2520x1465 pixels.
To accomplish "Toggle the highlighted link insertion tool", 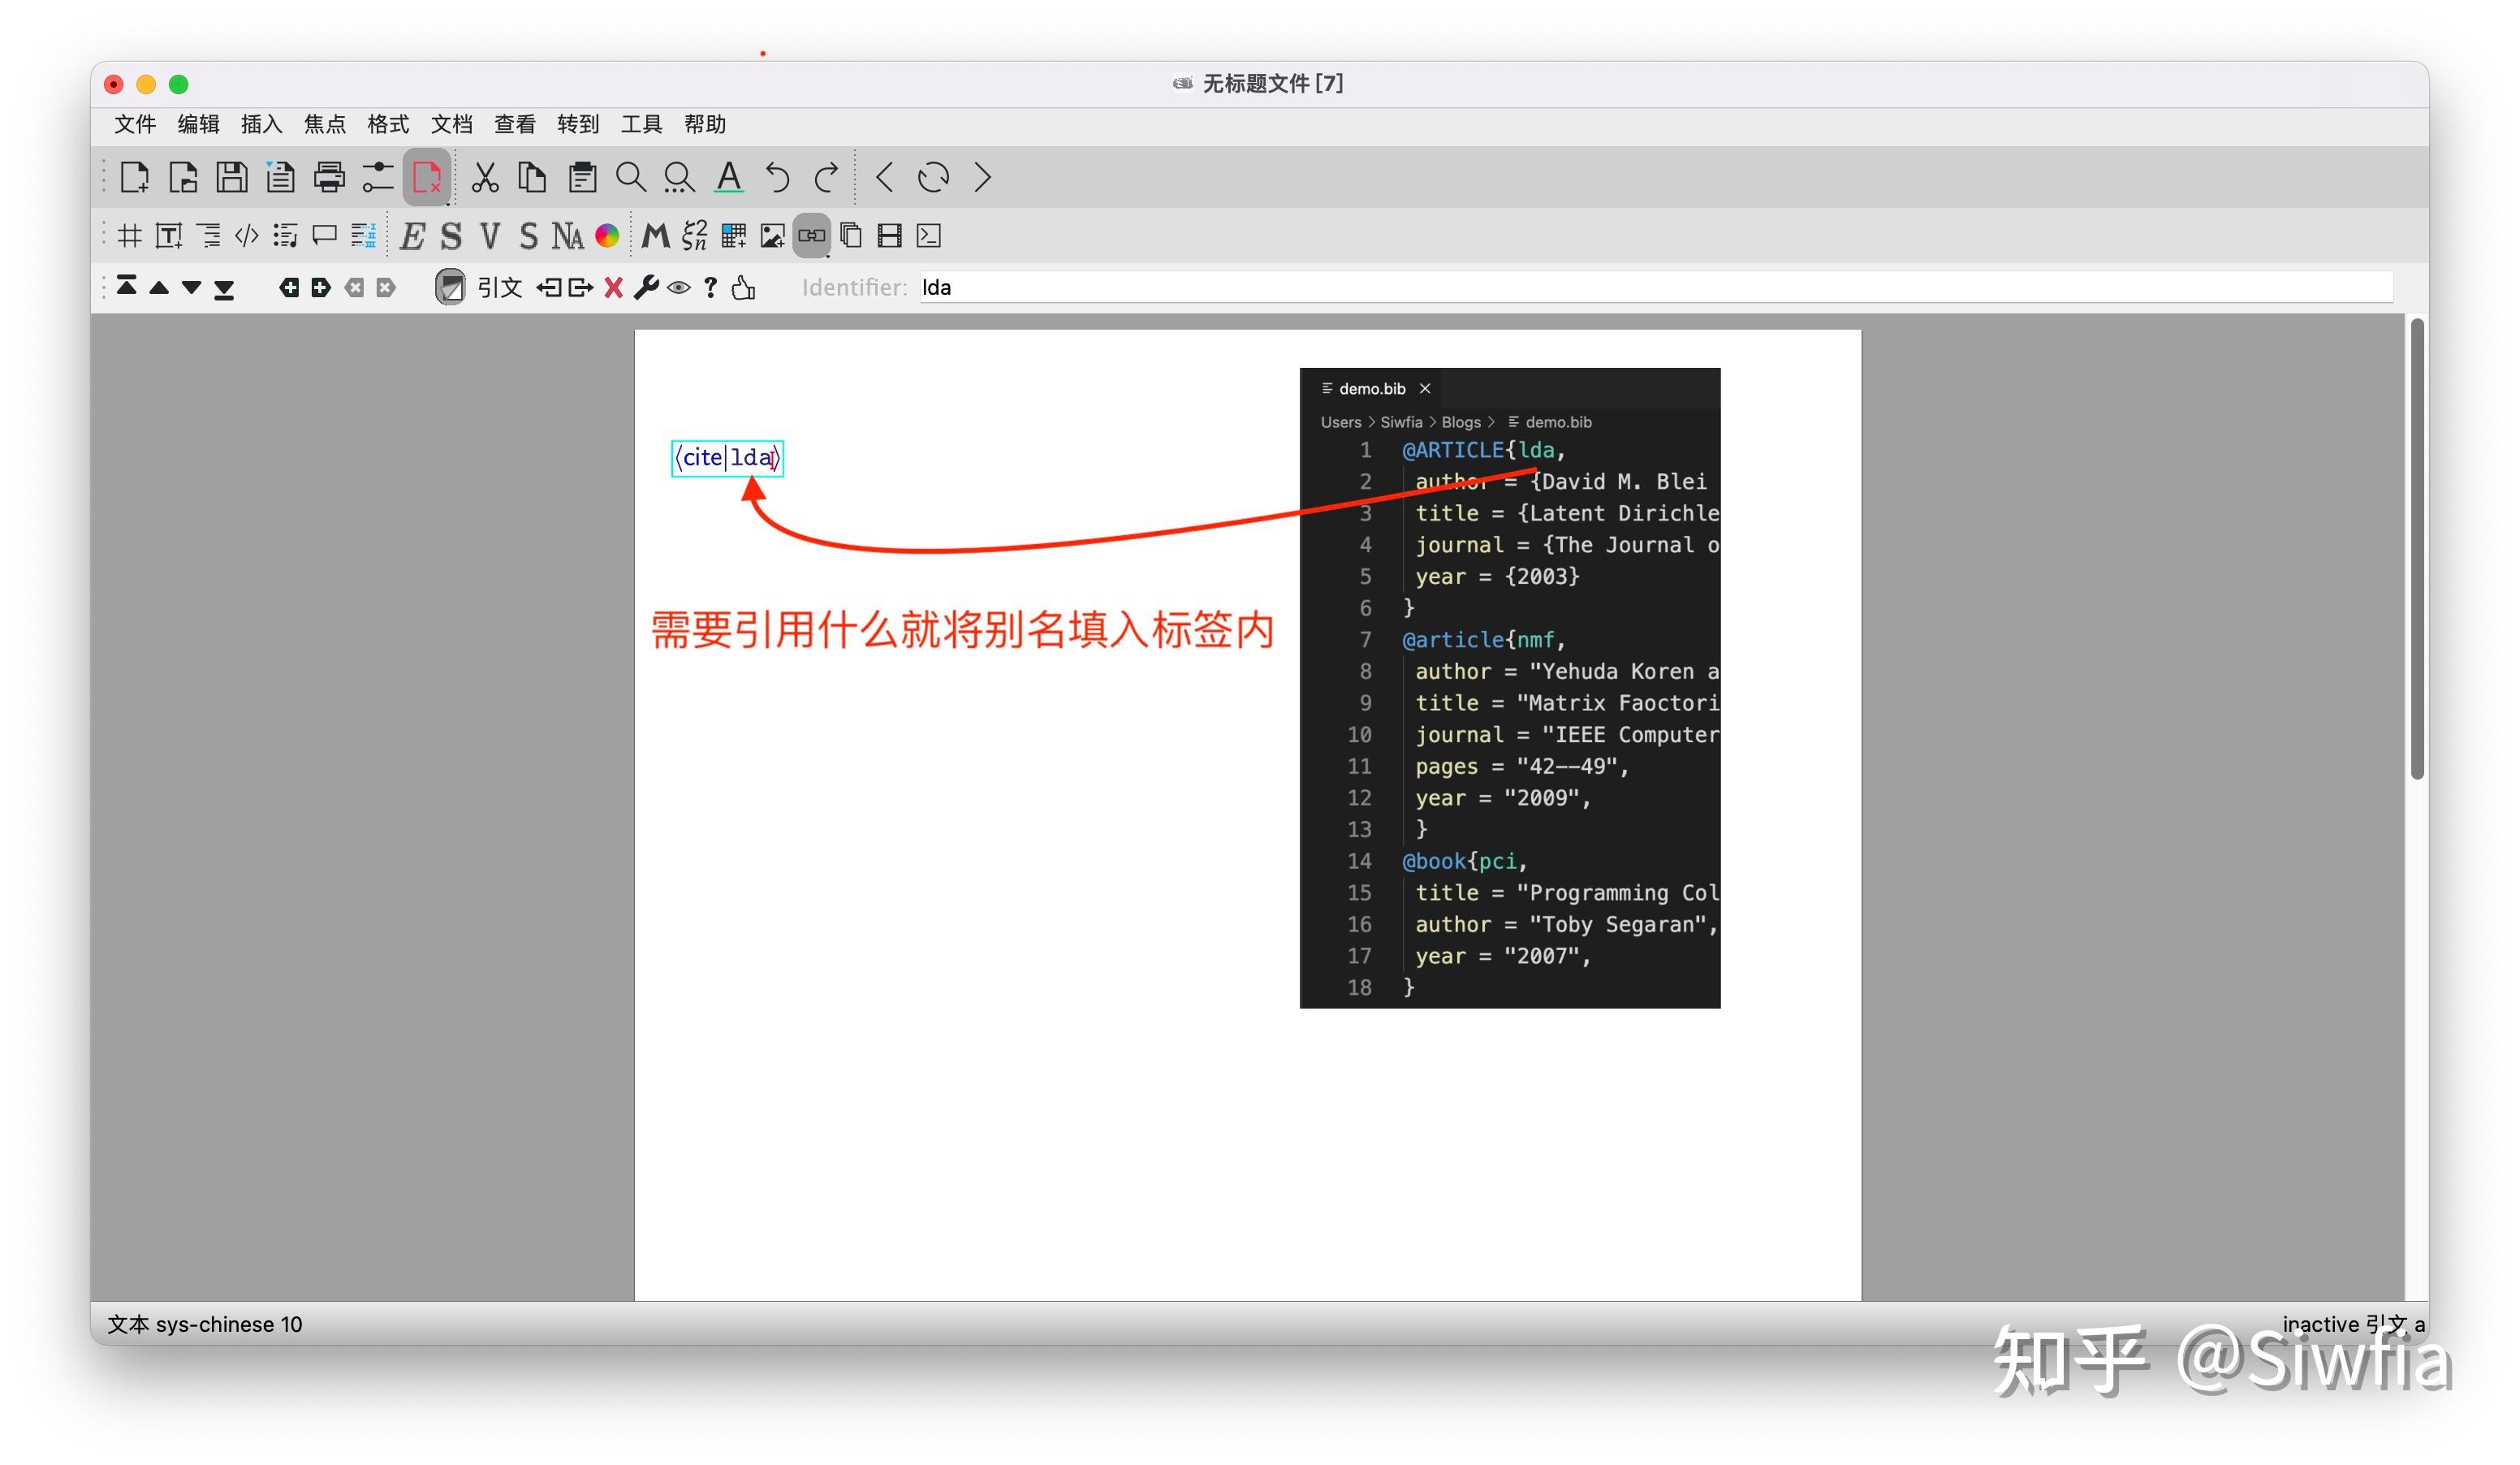I will click(812, 236).
